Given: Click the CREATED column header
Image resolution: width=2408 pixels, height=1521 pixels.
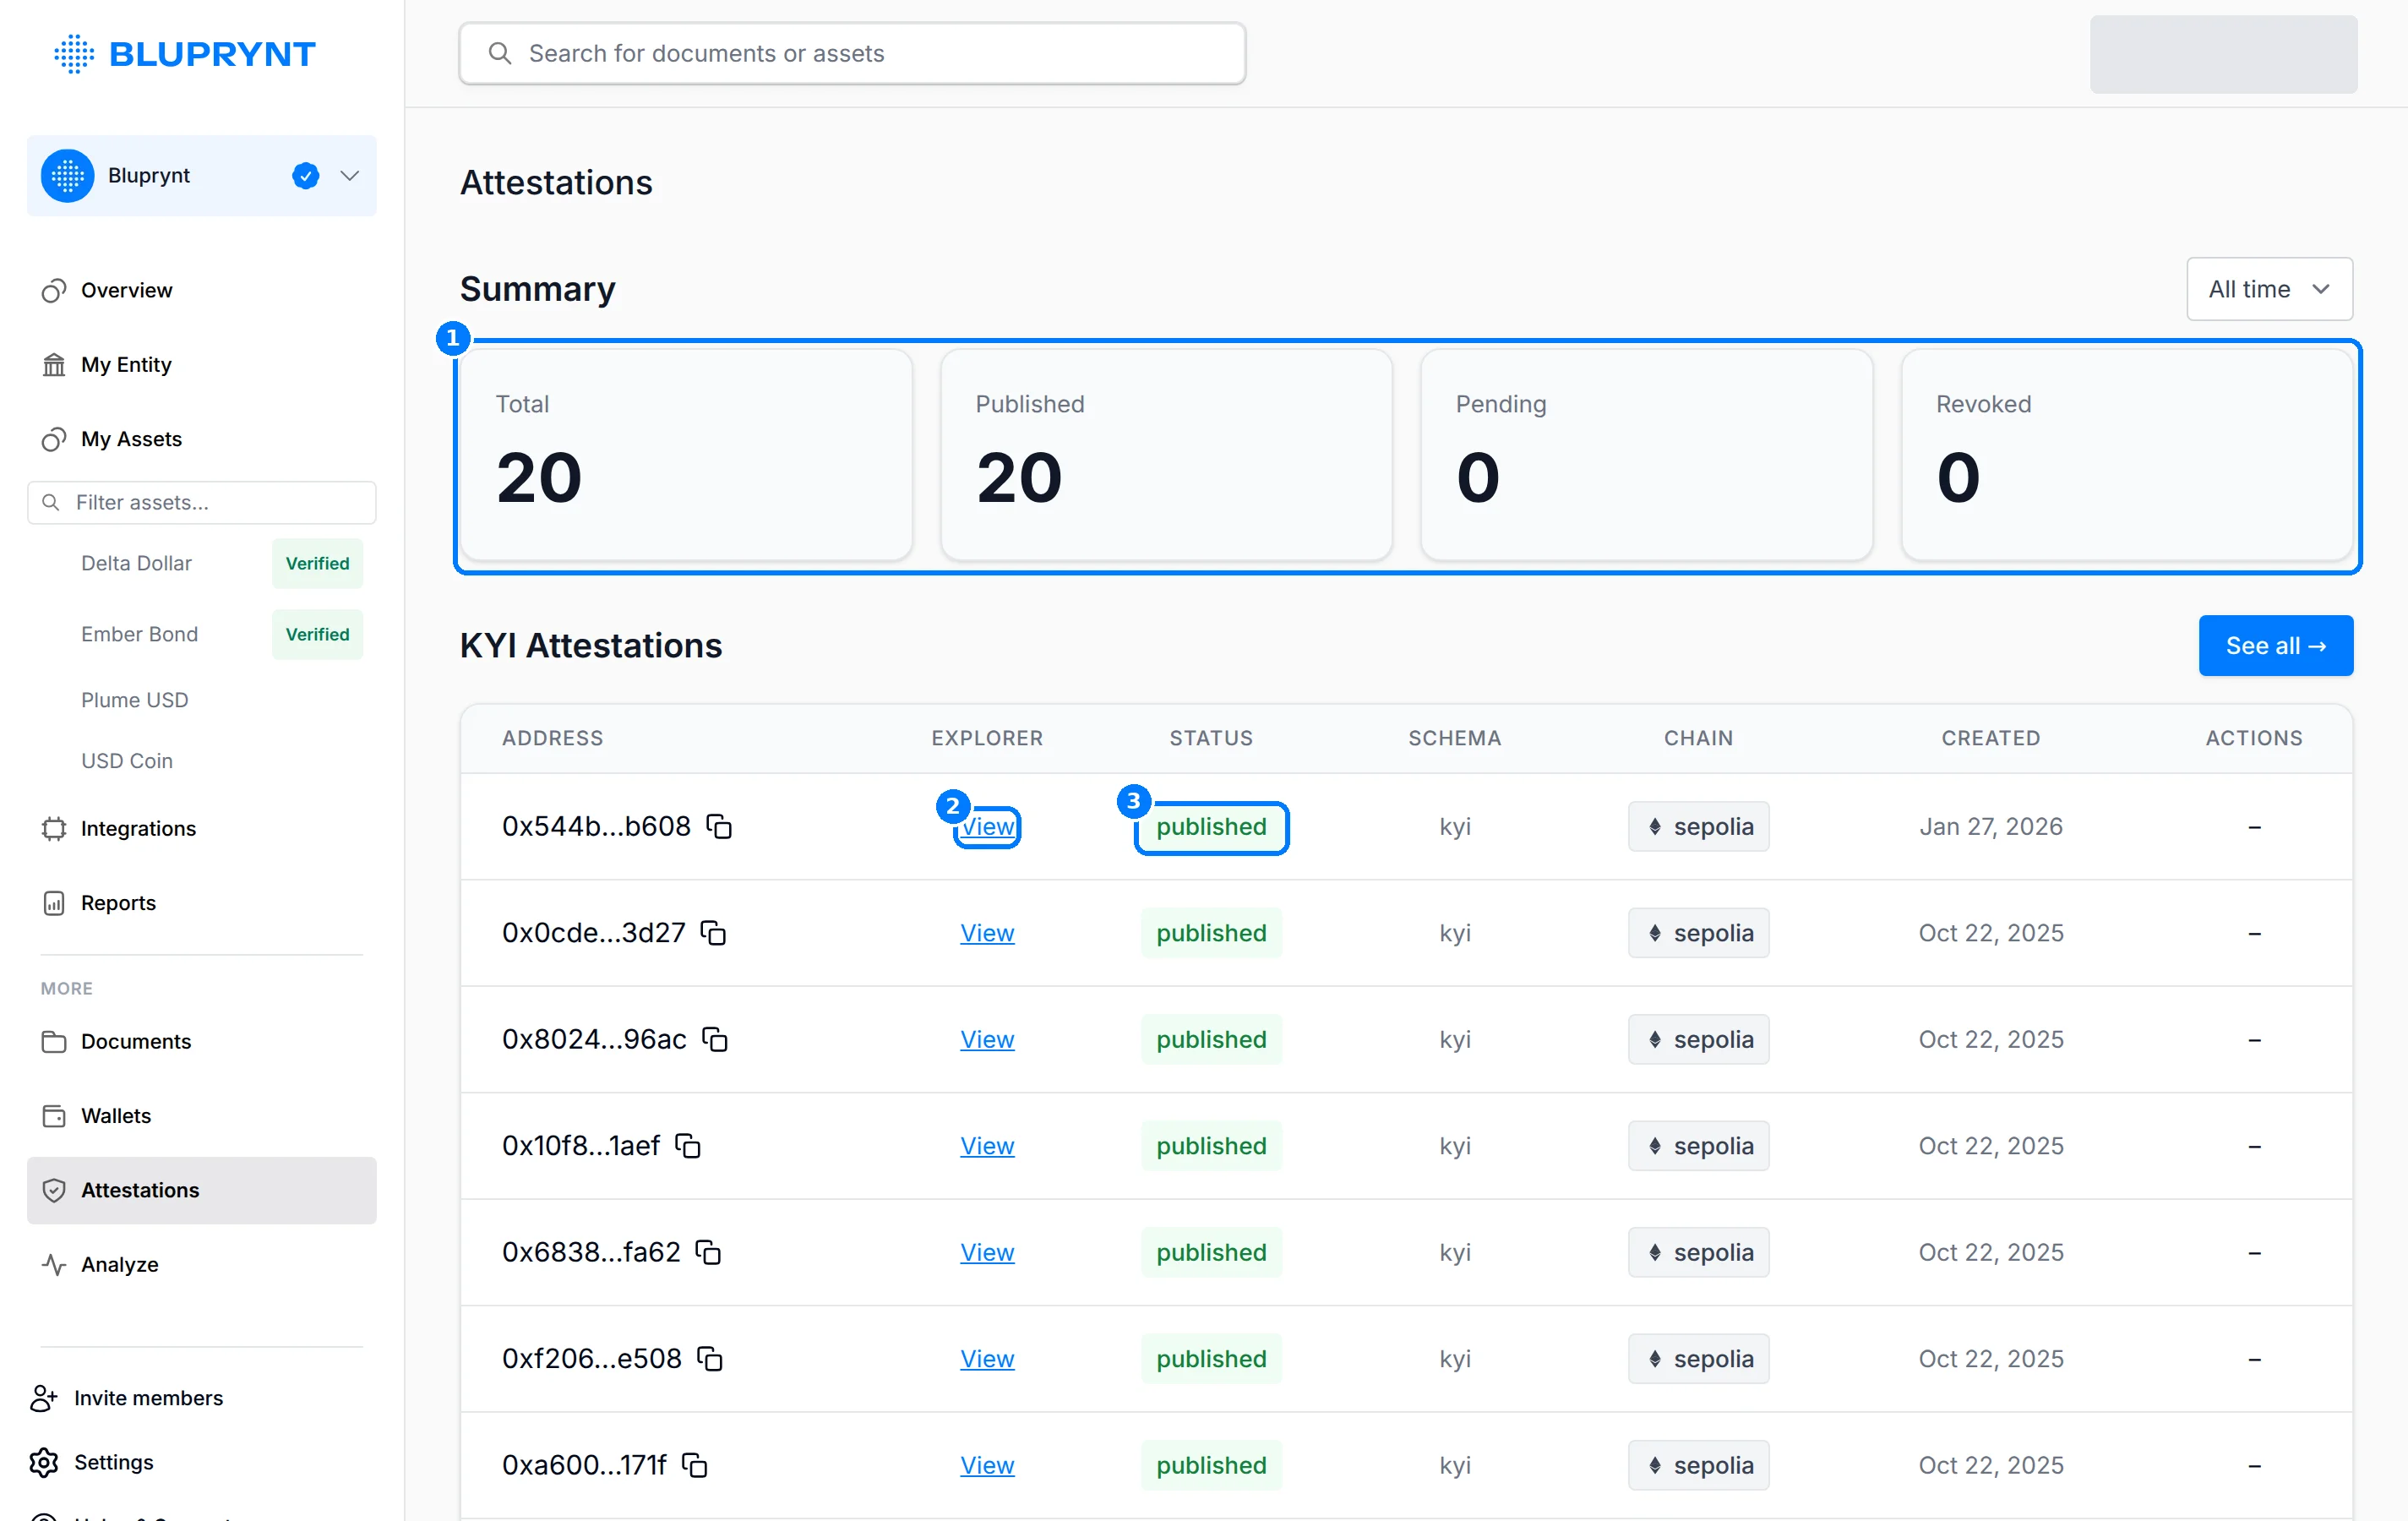Looking at the screenshot, I should click(x=1990, y=738).
